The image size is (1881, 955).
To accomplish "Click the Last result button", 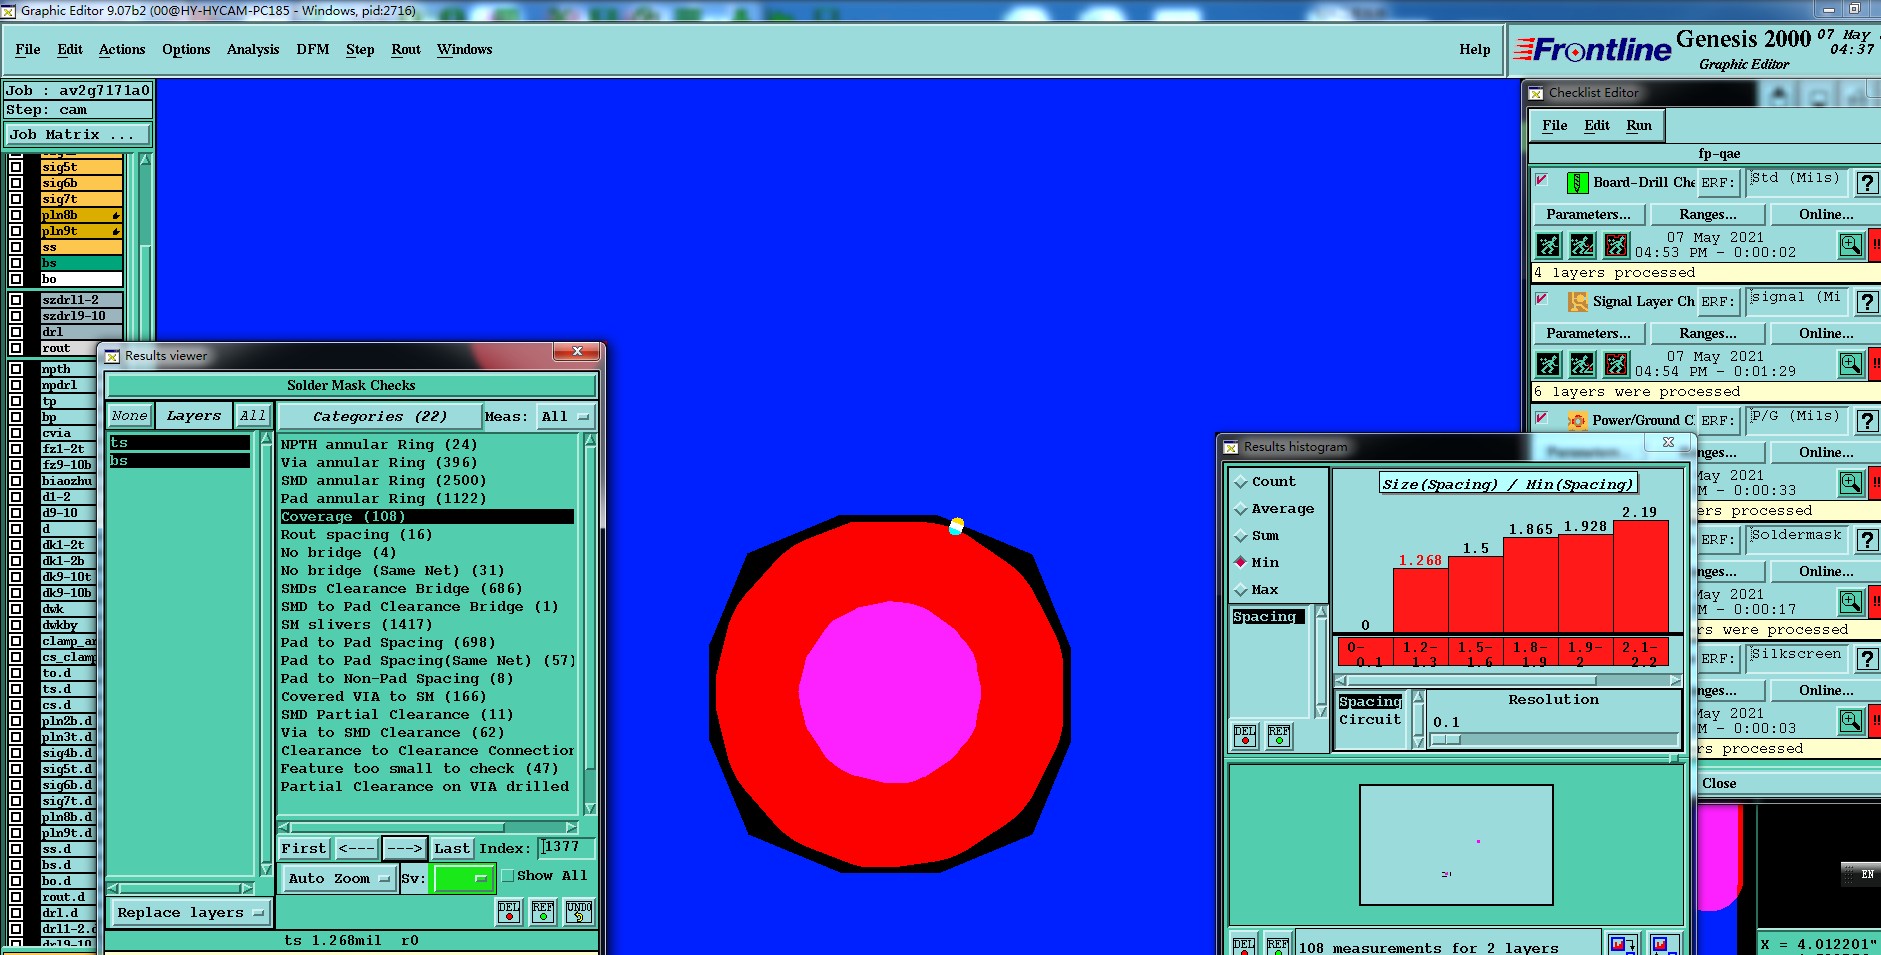I will tap(452, 848).
